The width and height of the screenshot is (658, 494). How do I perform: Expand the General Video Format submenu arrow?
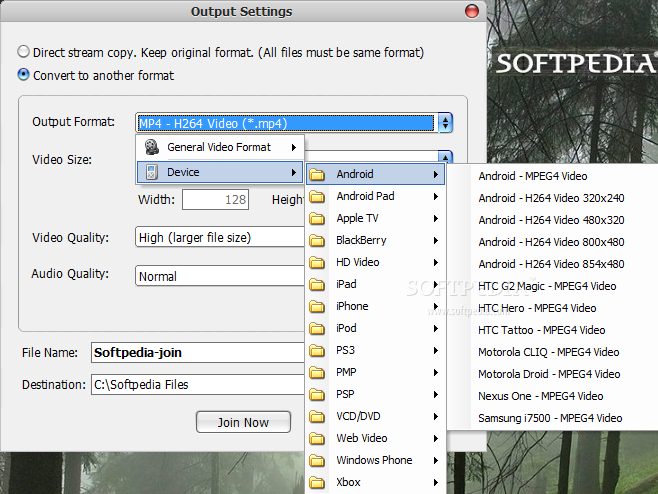(294, 147)
